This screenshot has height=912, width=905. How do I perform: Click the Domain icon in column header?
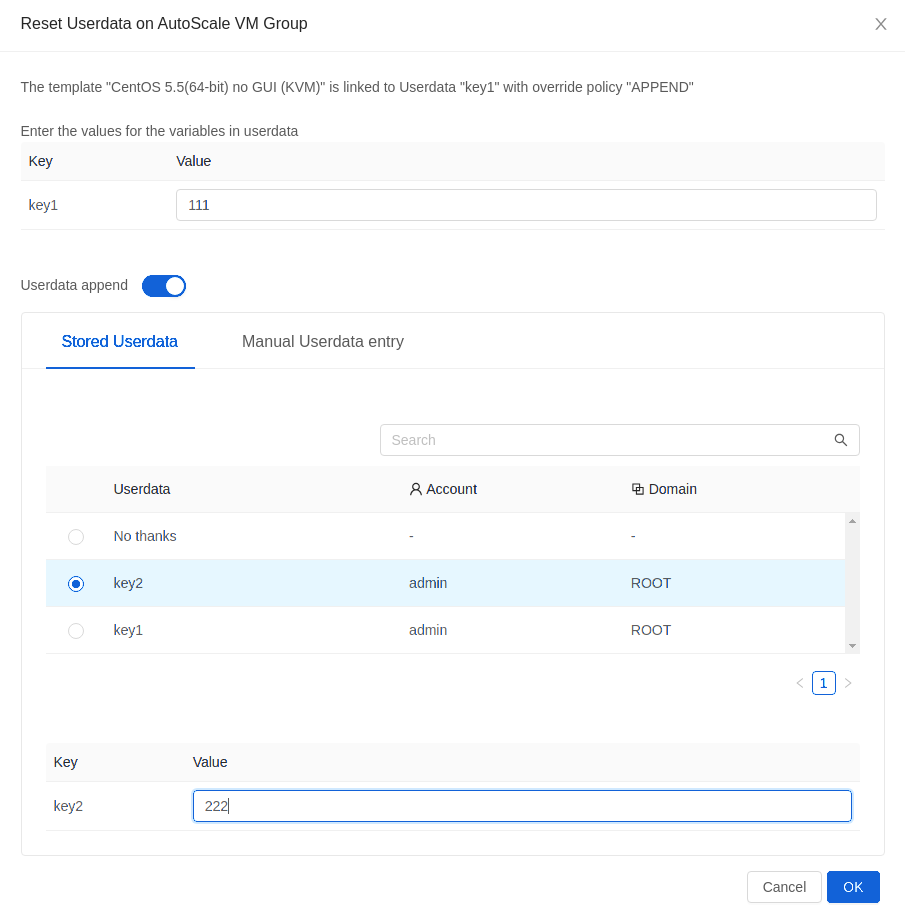coord(636,489)
